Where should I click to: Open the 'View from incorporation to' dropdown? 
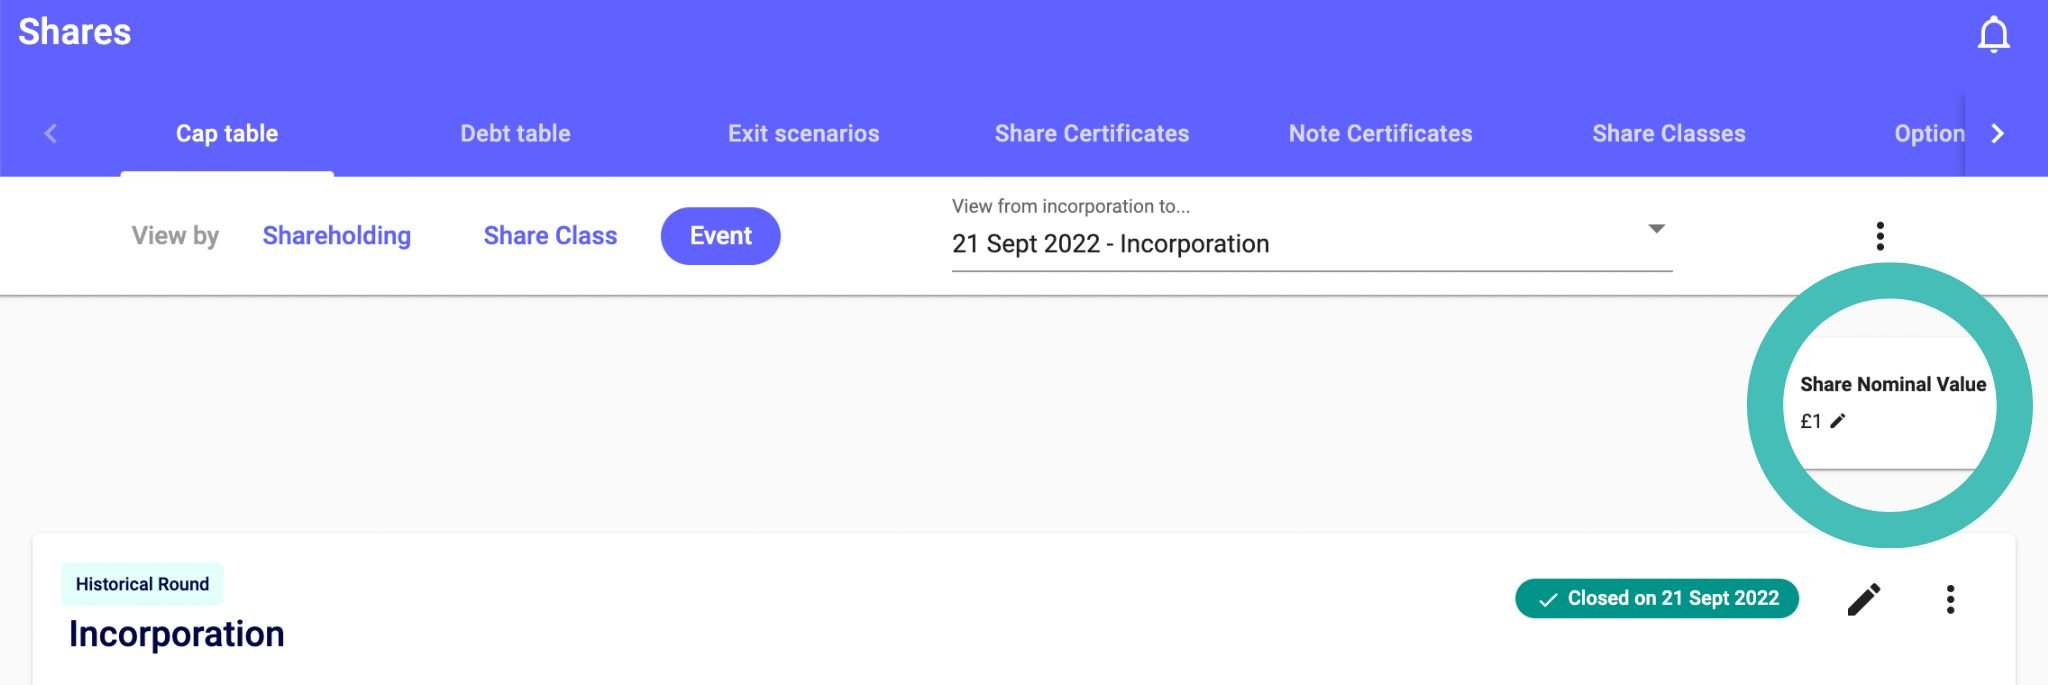pyautogui.click(x=1300, y=243)
